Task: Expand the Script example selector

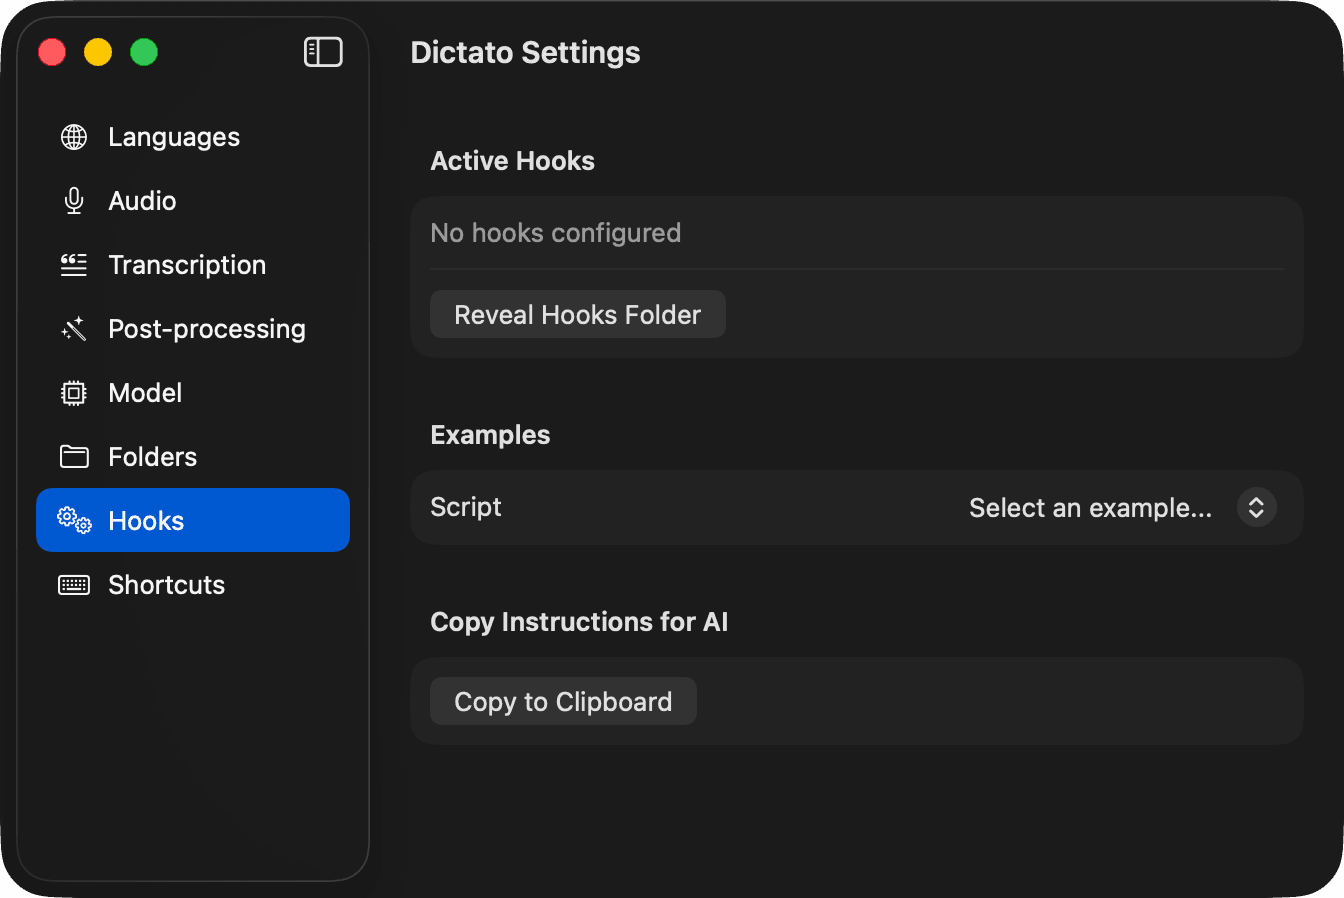Action: 1120,507
